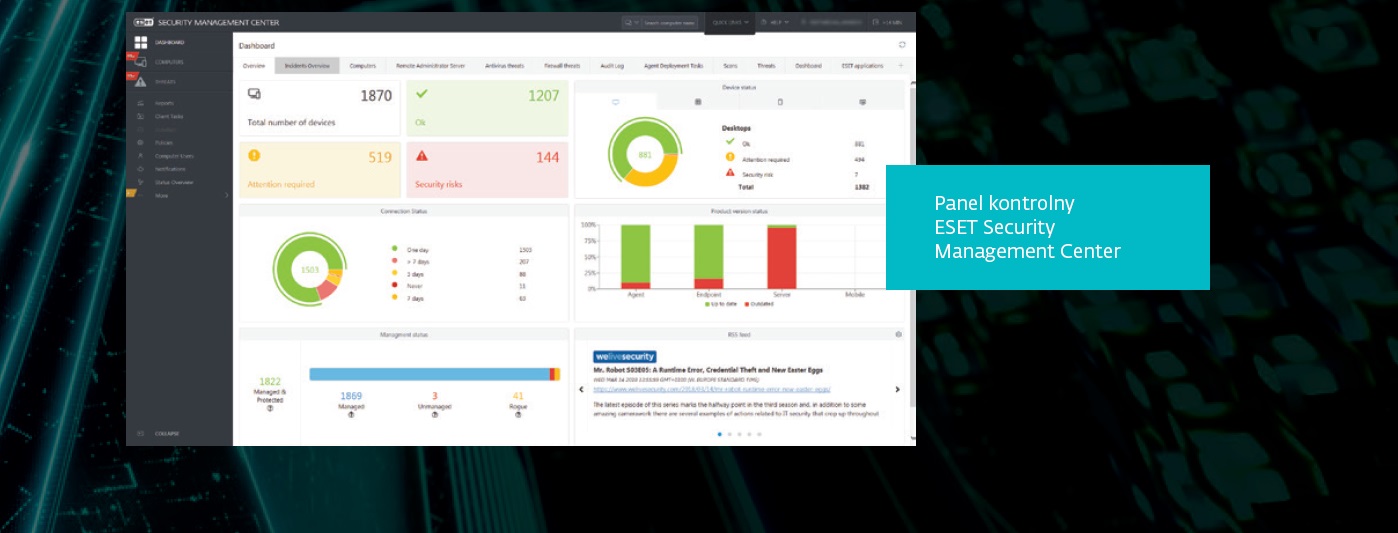This screenshot has width=1398, height=533.
Task: Switch to the Computers dashboard tab
Action: (x=363, y=66)
